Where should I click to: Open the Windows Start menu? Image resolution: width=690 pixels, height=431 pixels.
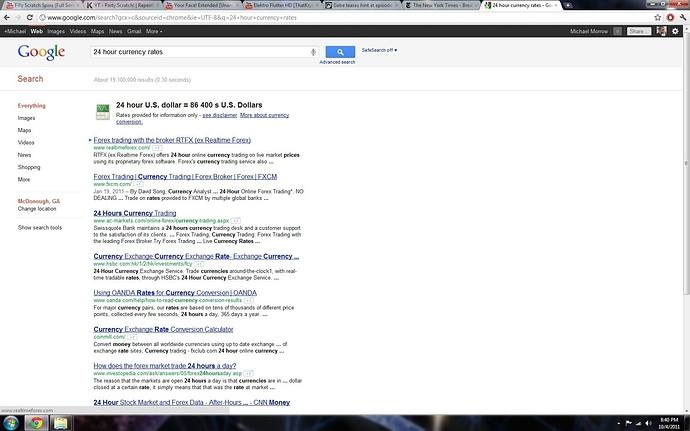coord(9,423)
